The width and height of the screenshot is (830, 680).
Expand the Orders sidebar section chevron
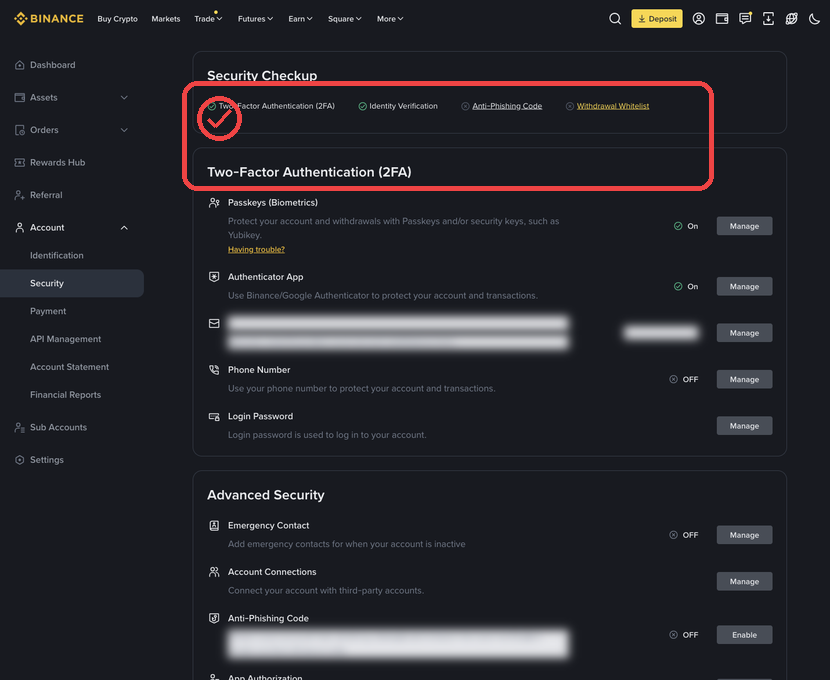[124, 130]
